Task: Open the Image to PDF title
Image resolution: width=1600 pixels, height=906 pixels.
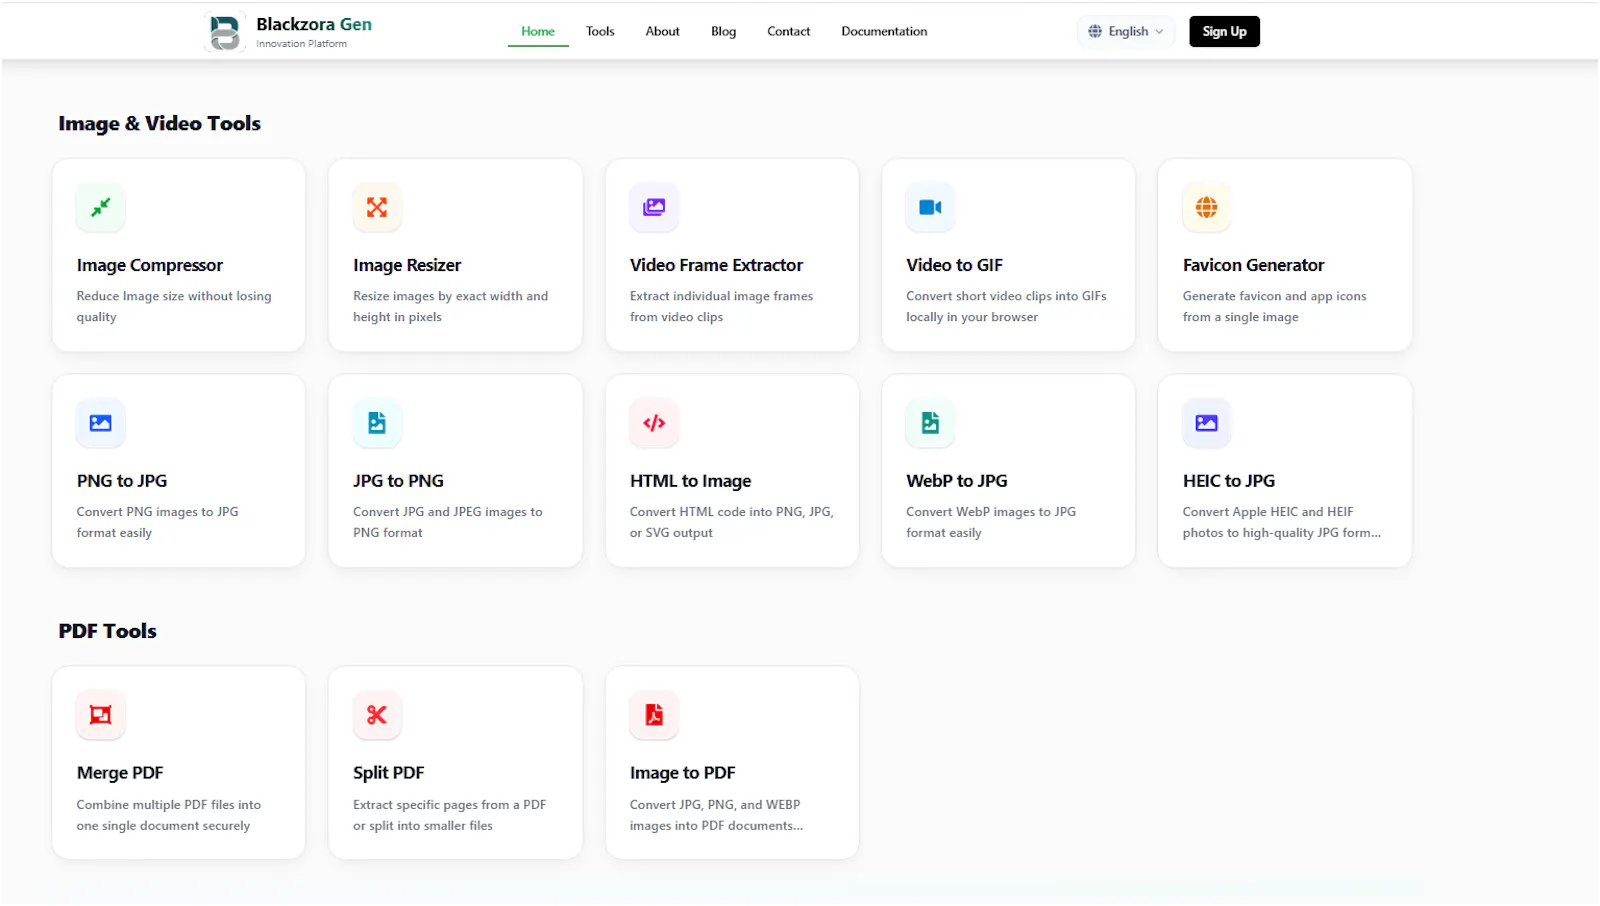Action: point(682,773)
